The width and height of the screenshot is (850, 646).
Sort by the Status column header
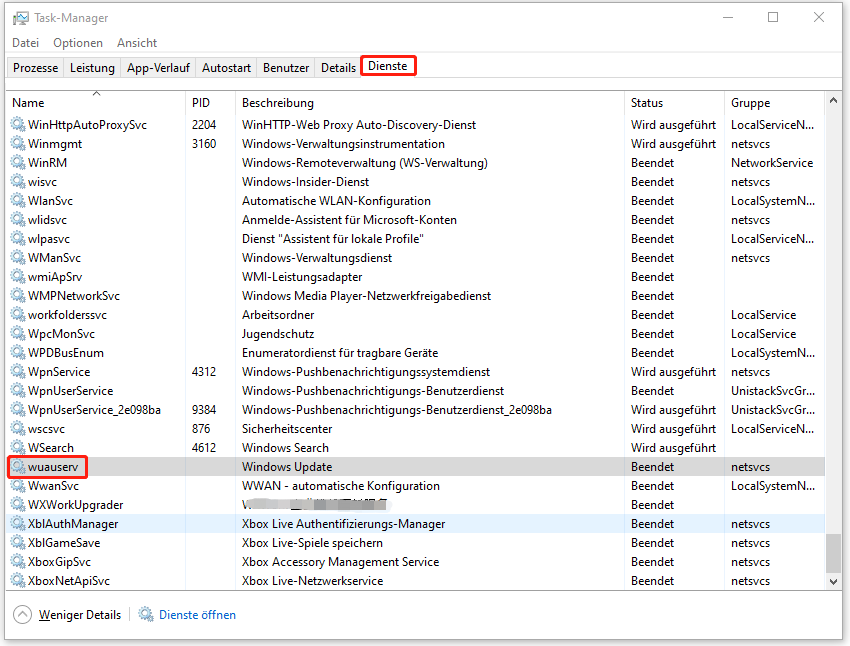(674, 102)
